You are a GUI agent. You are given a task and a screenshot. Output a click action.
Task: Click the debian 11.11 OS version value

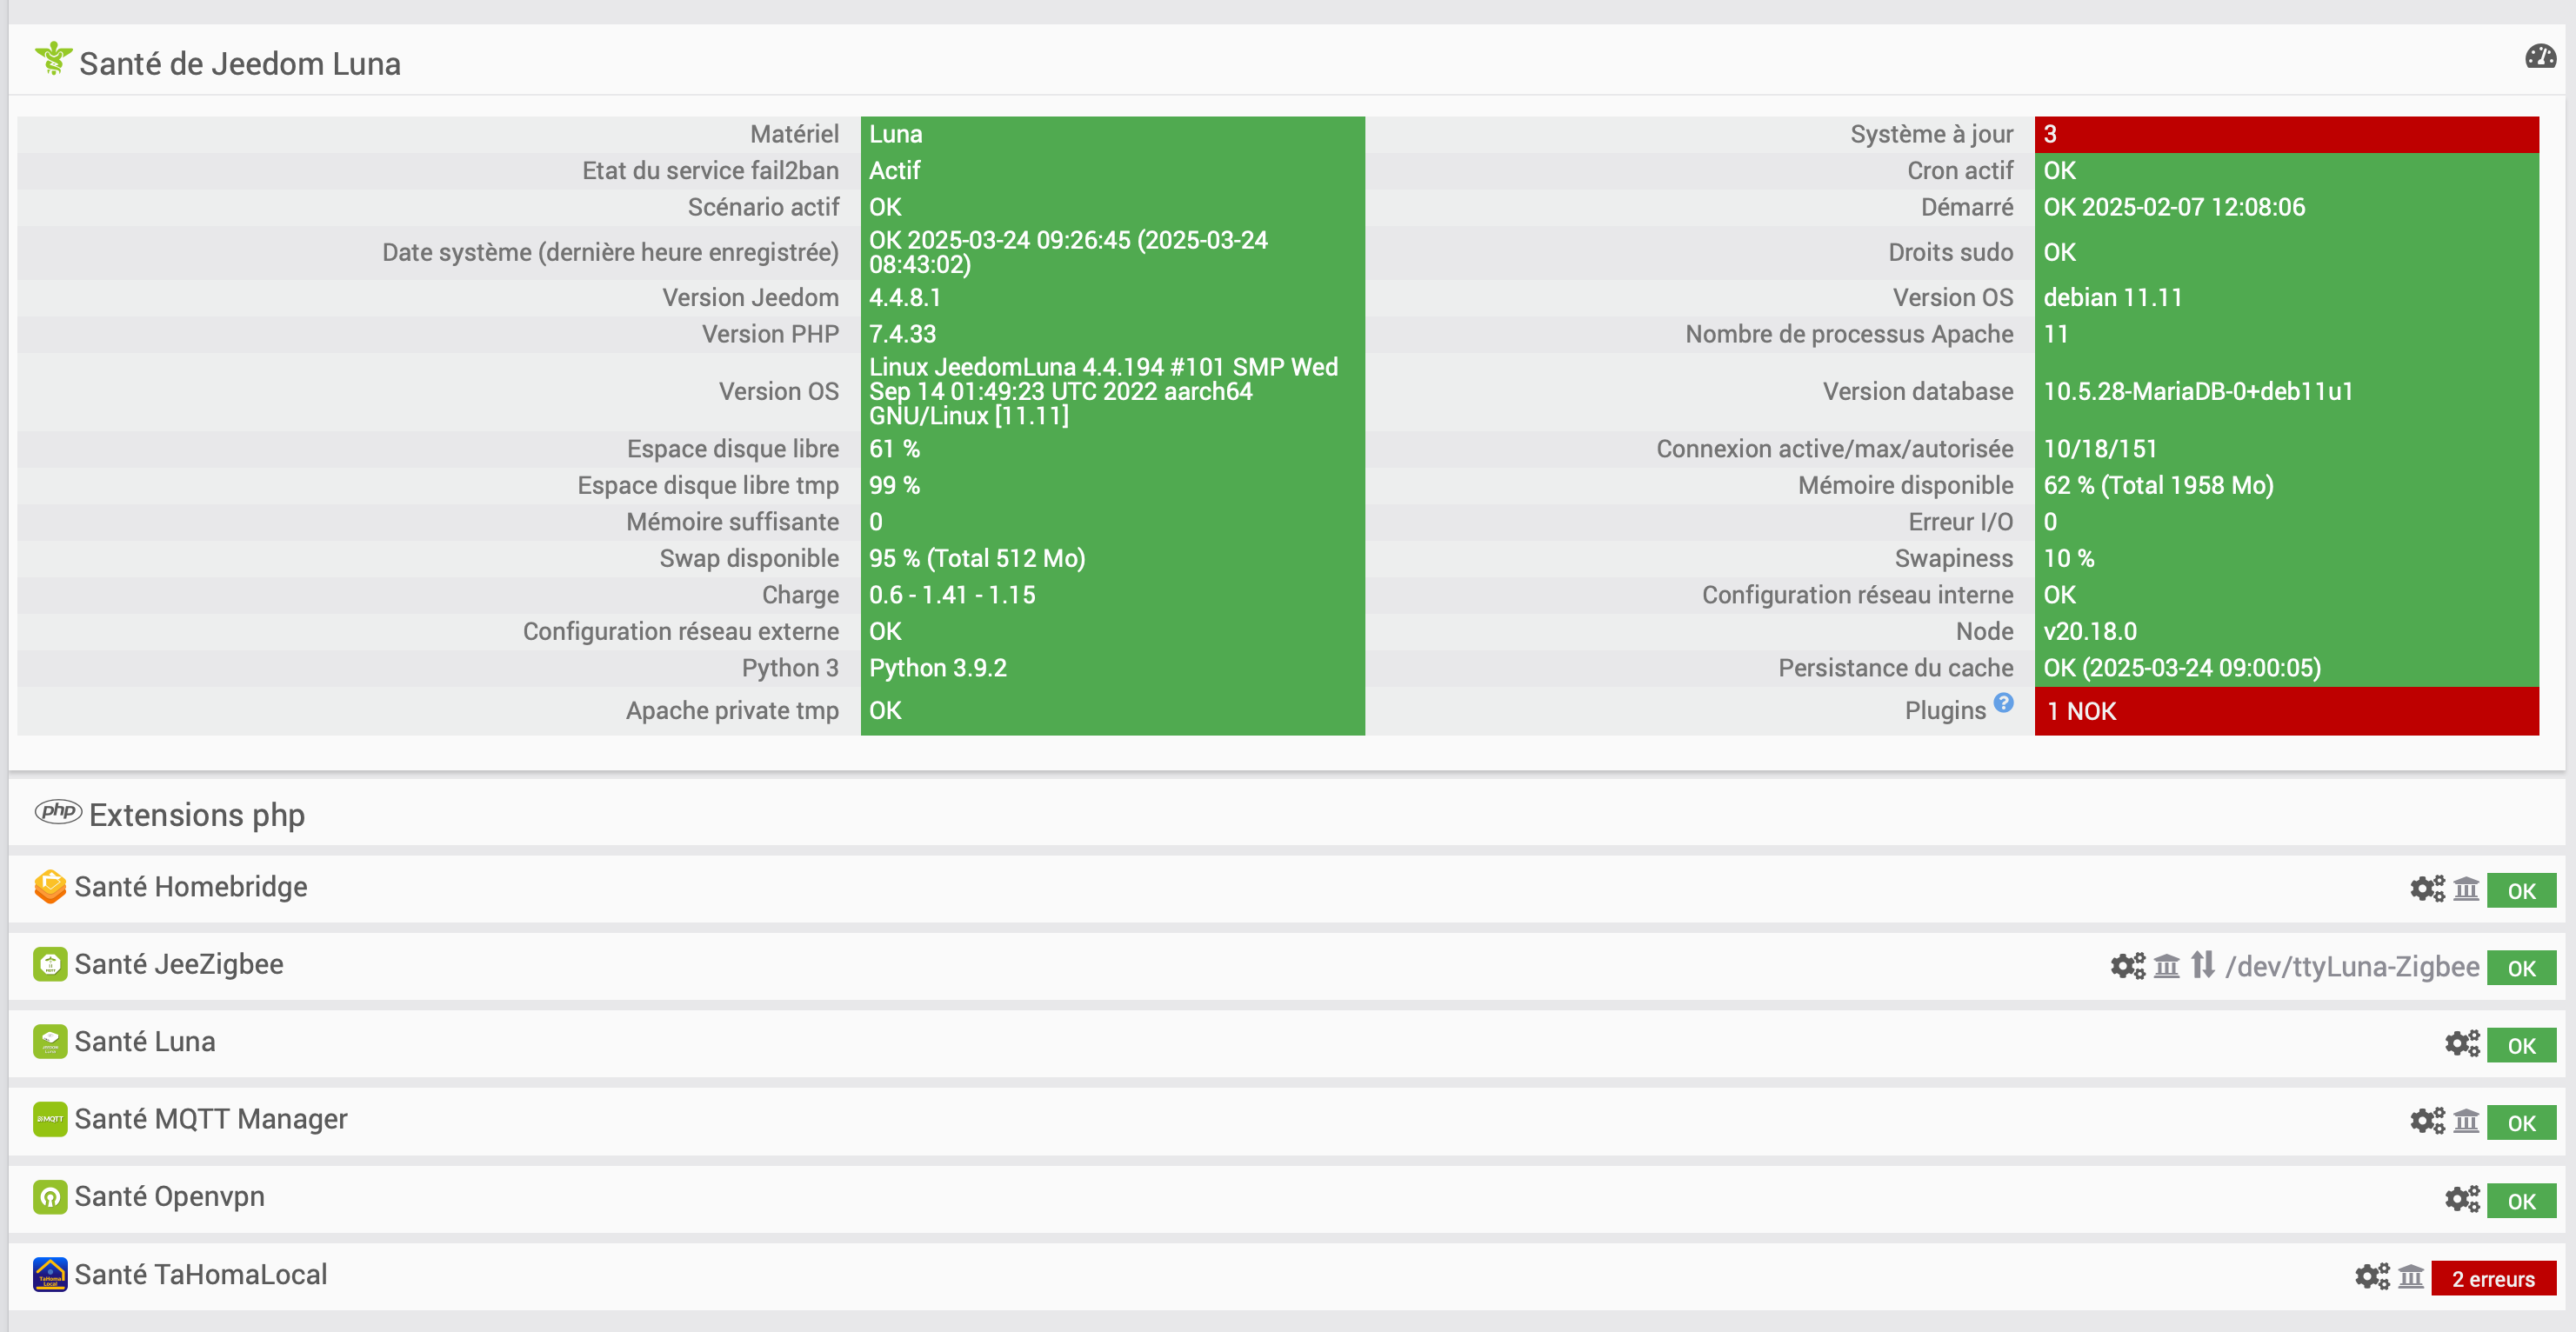(x=2286, y=298)
